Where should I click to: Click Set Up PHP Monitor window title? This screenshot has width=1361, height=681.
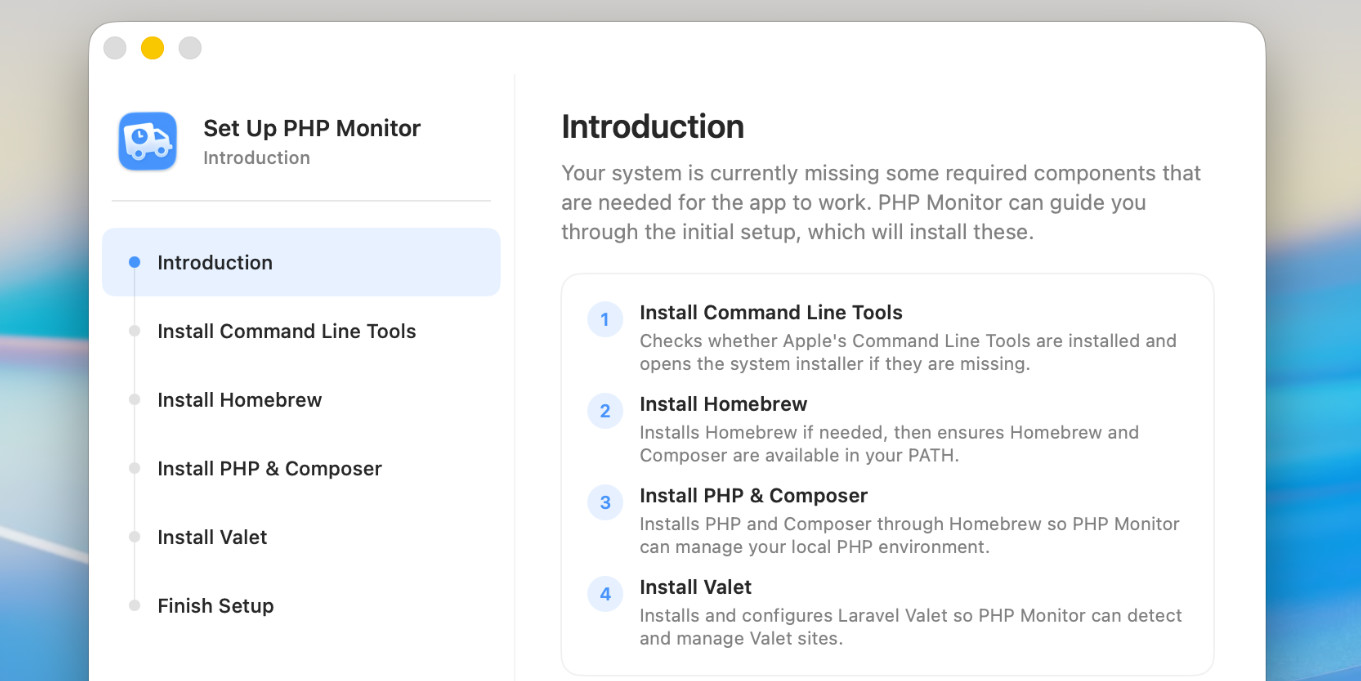pyautogui.click(x=312, y=128)
